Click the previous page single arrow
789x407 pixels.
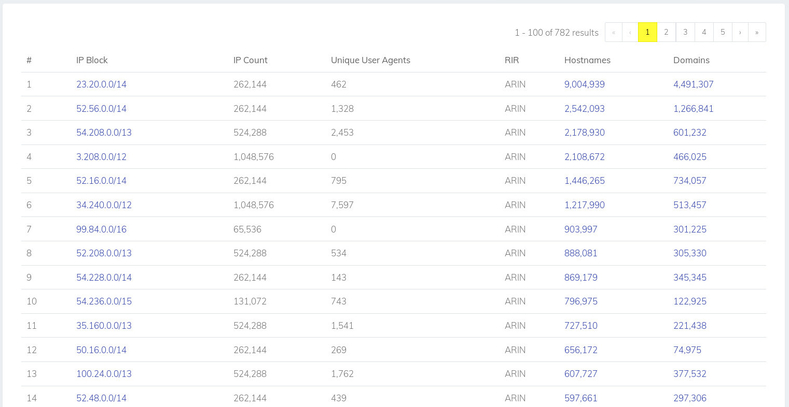point(630,32)
